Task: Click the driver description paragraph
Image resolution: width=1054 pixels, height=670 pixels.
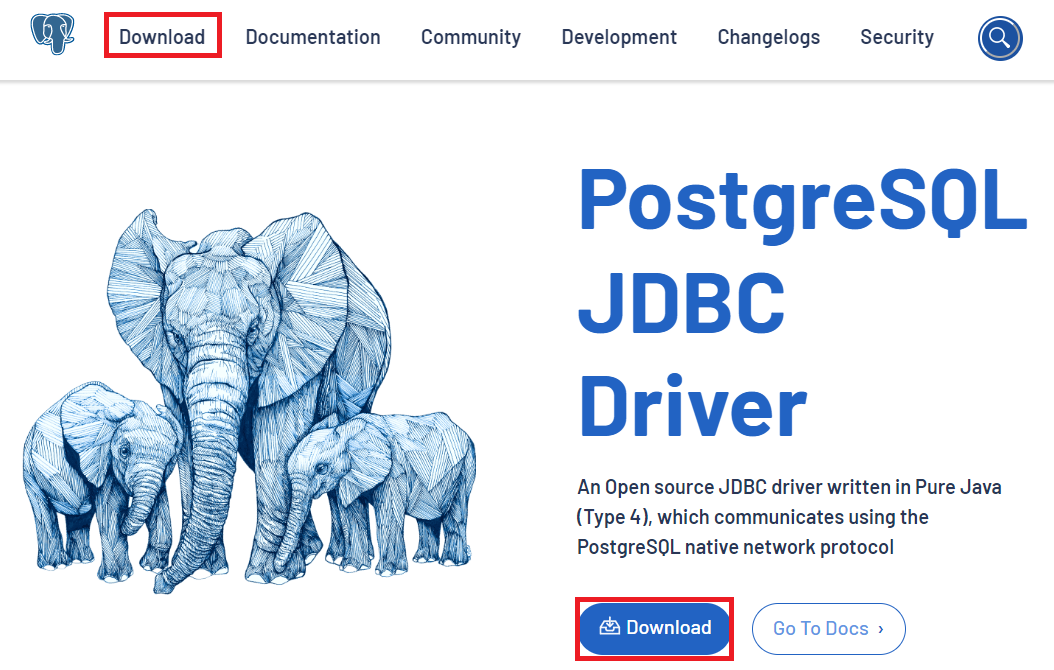Action: pyautogui.click(x=789, y=517)
